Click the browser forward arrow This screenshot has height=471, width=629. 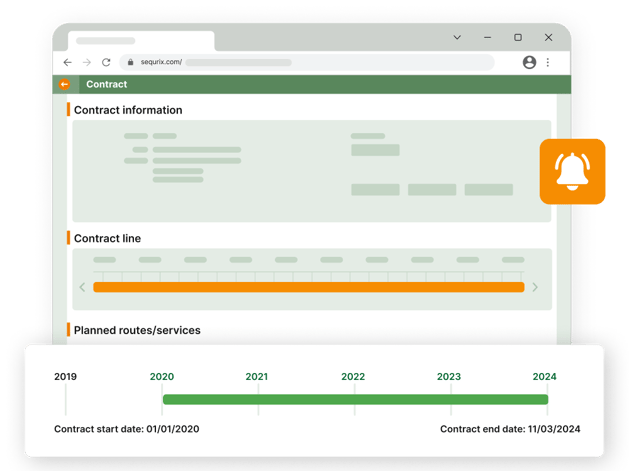tap(87, 62)
